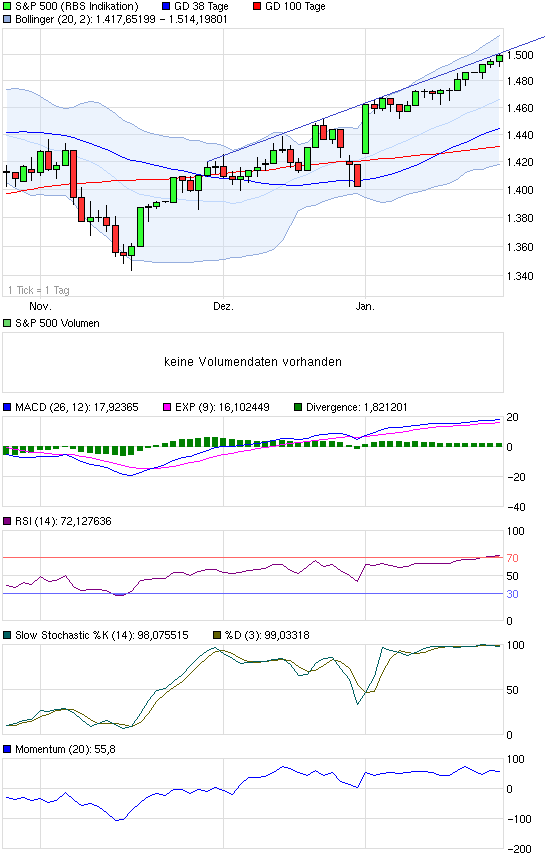The height and width of the screenshot is (857, 545).
Task: Click the olive %D (3) legend swatch
Action: coord(216,635)
